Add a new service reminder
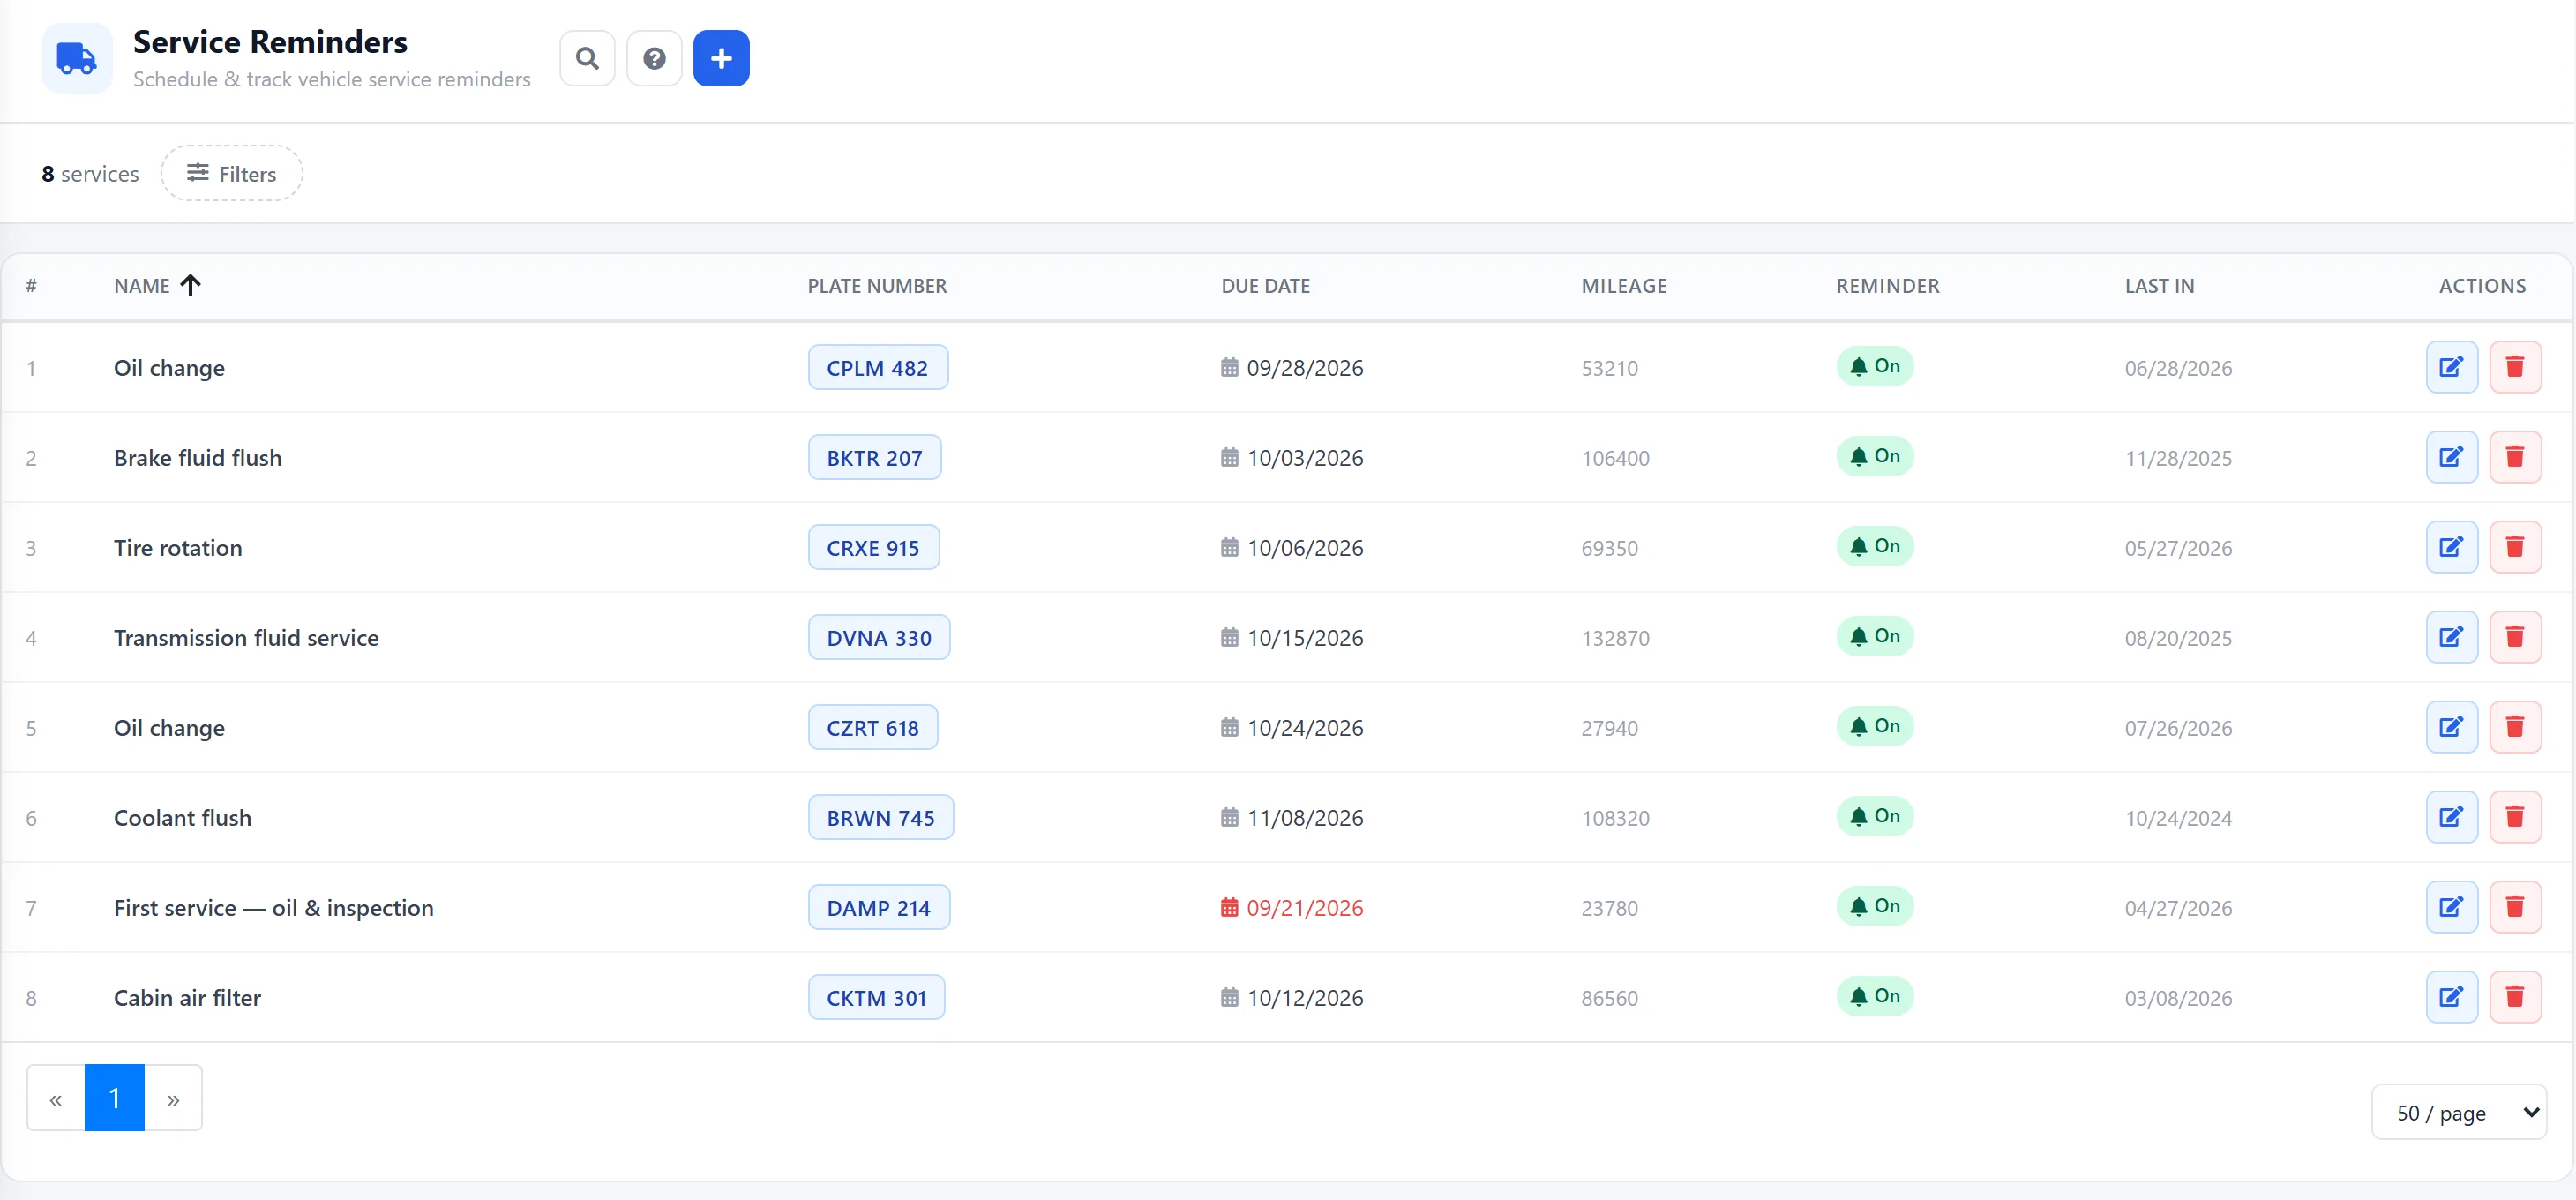Image resolution: width=2576 pixels, height=1200 pixels. [x=721, y=58]
